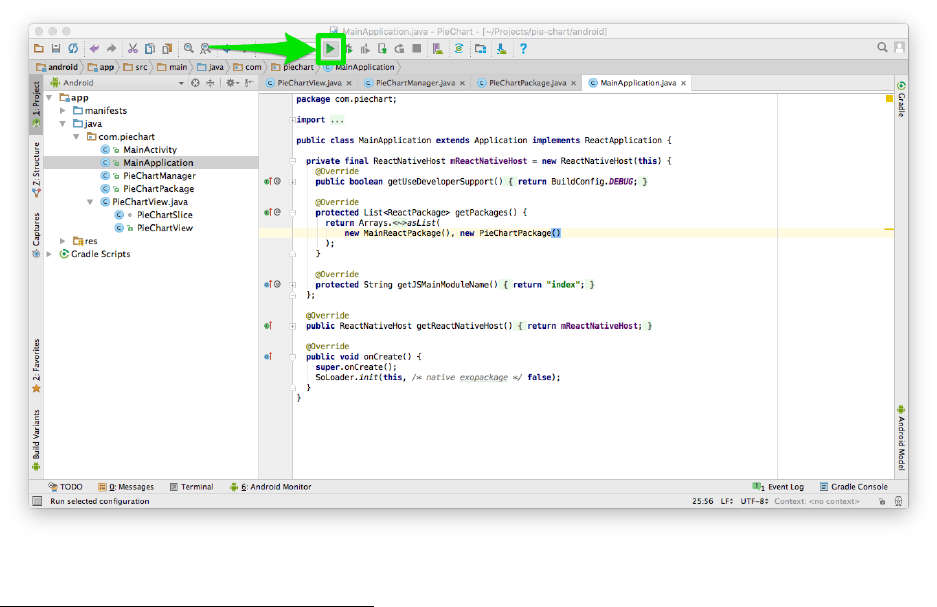The width and height of the screenshot is (937, 607).
Task: Collapse the com.piechart package
Action: 77,137
